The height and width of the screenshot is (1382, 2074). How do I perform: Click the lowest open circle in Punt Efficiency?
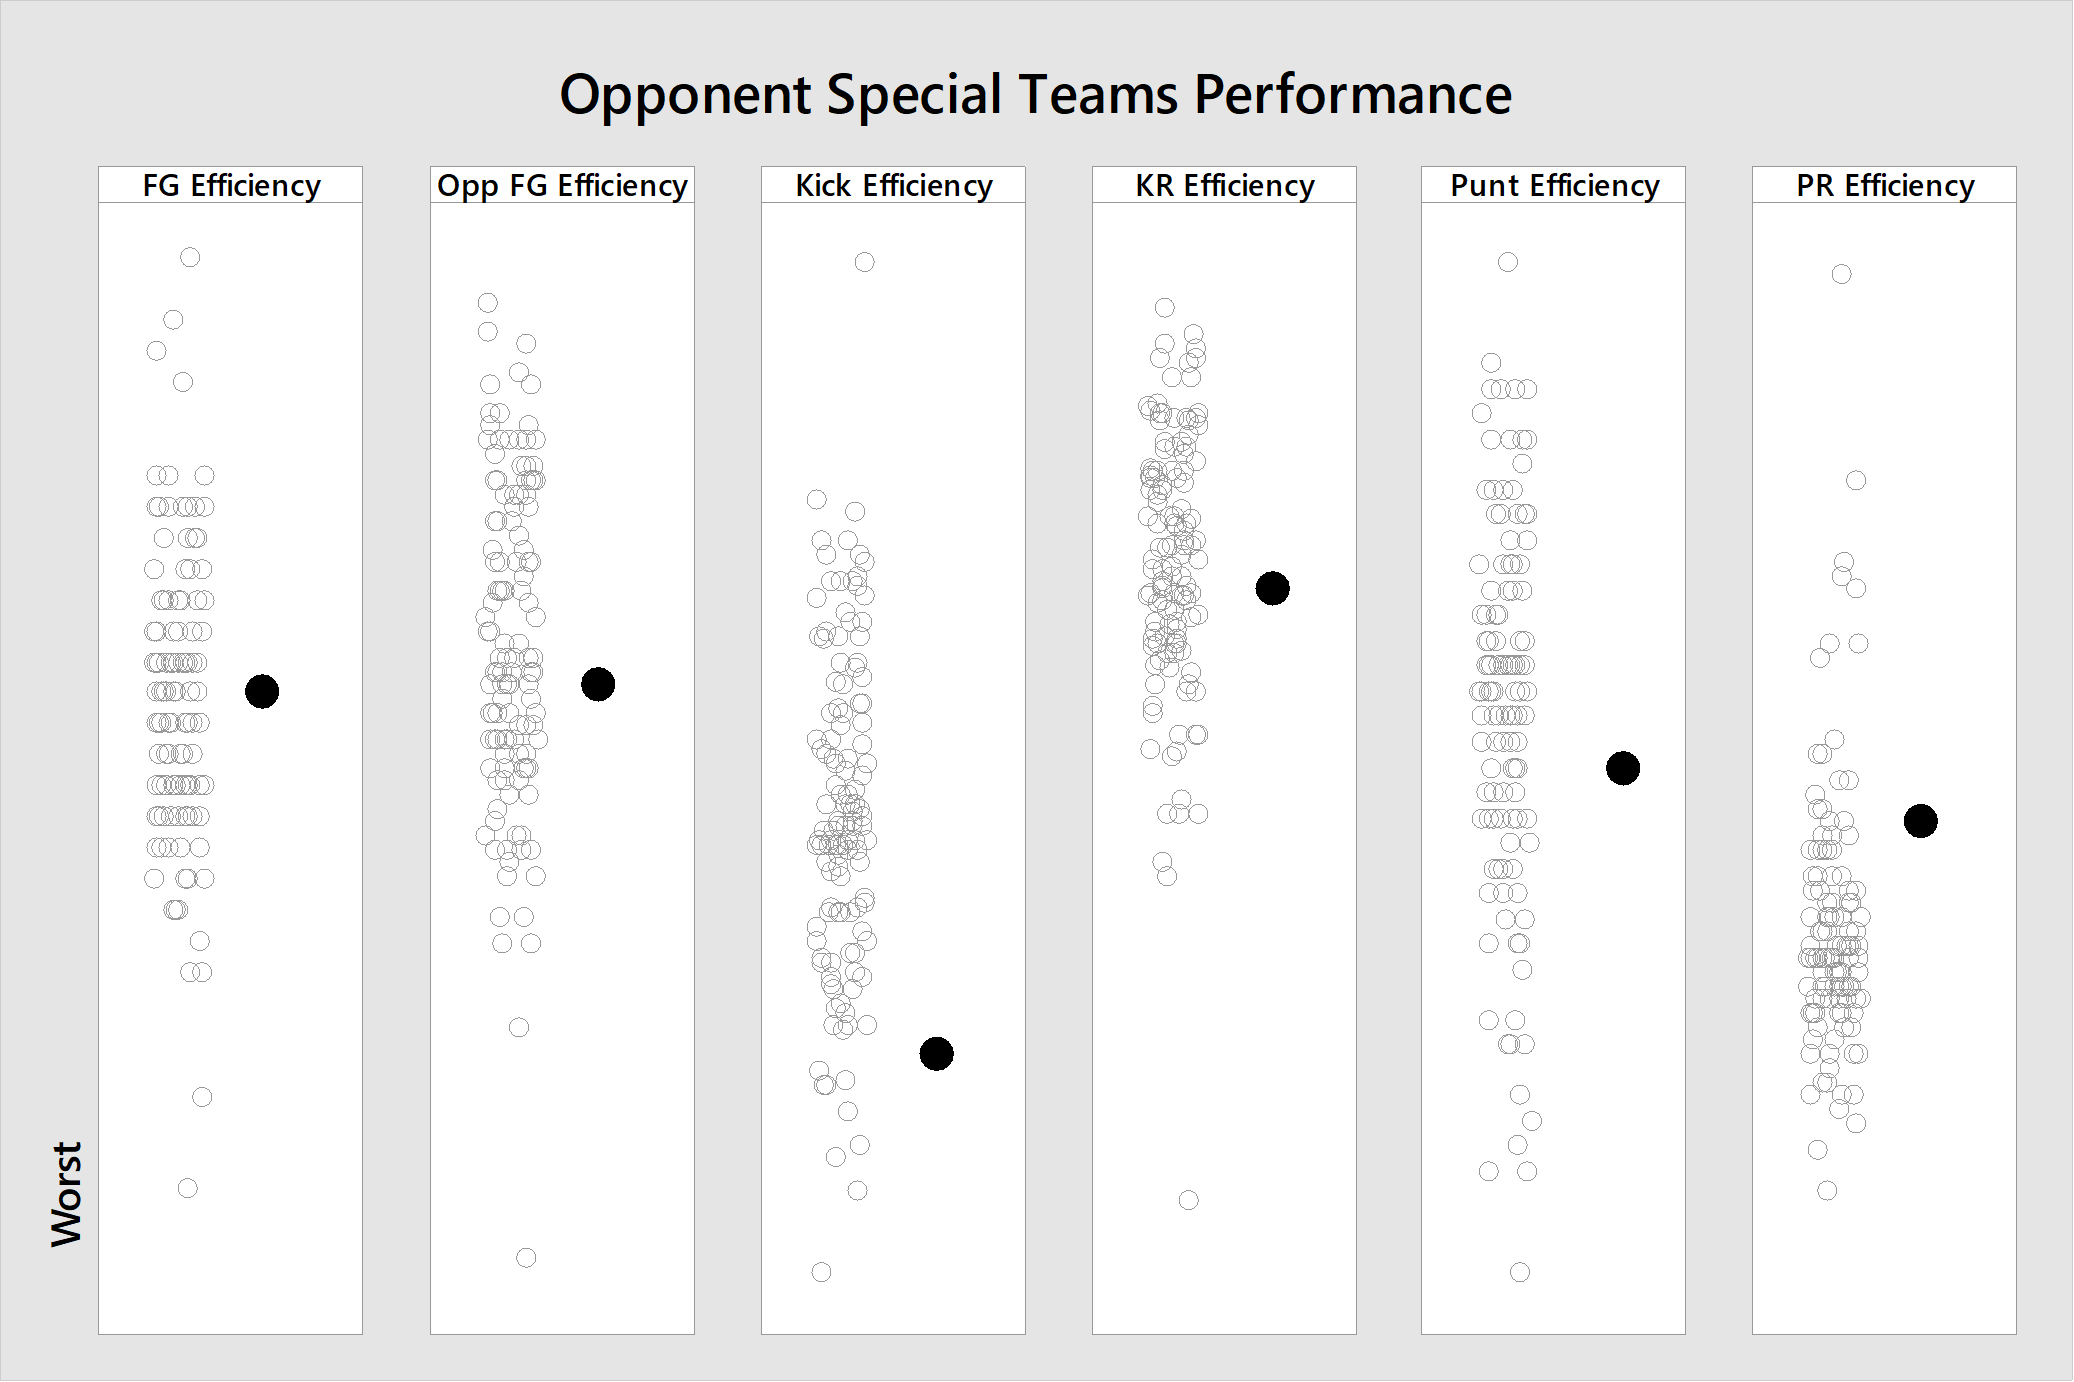pos(1520,1272)
